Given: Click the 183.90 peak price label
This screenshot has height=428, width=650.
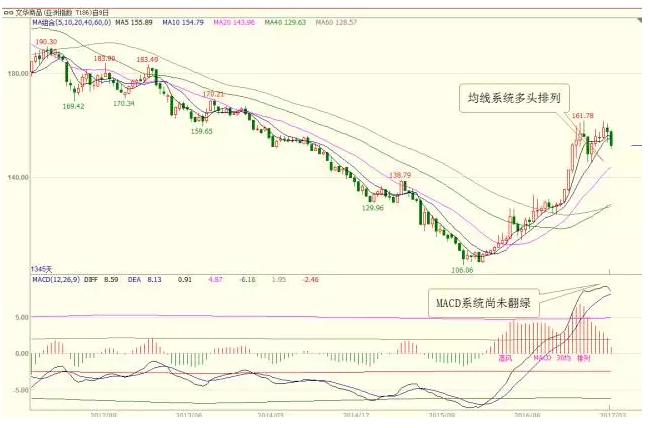Looking at the screenshot, I should [x=104, y=59].
